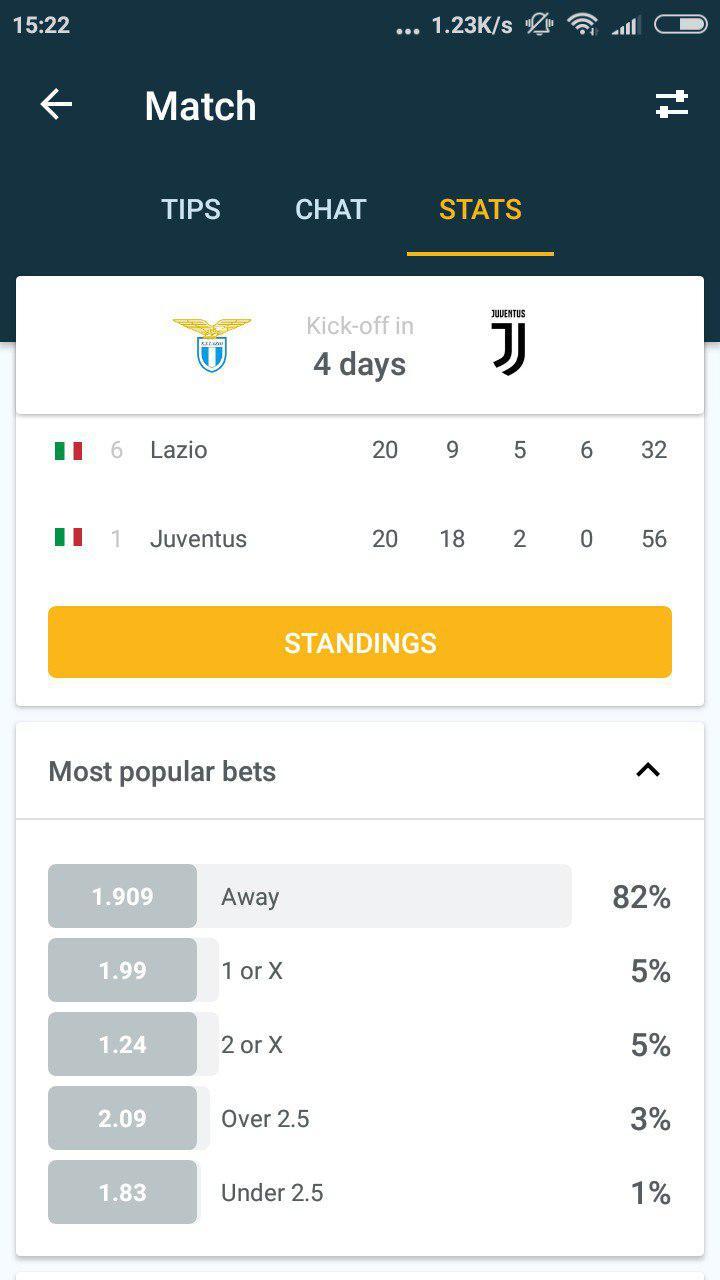Select the STATS tab
720x1280 pixels.
480,209
